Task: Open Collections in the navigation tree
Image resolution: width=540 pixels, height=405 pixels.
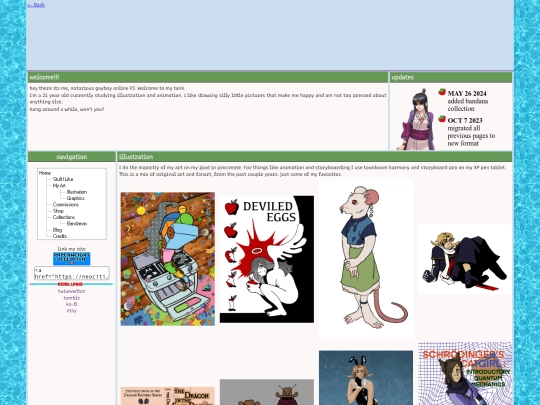Action: coord(64,217)
